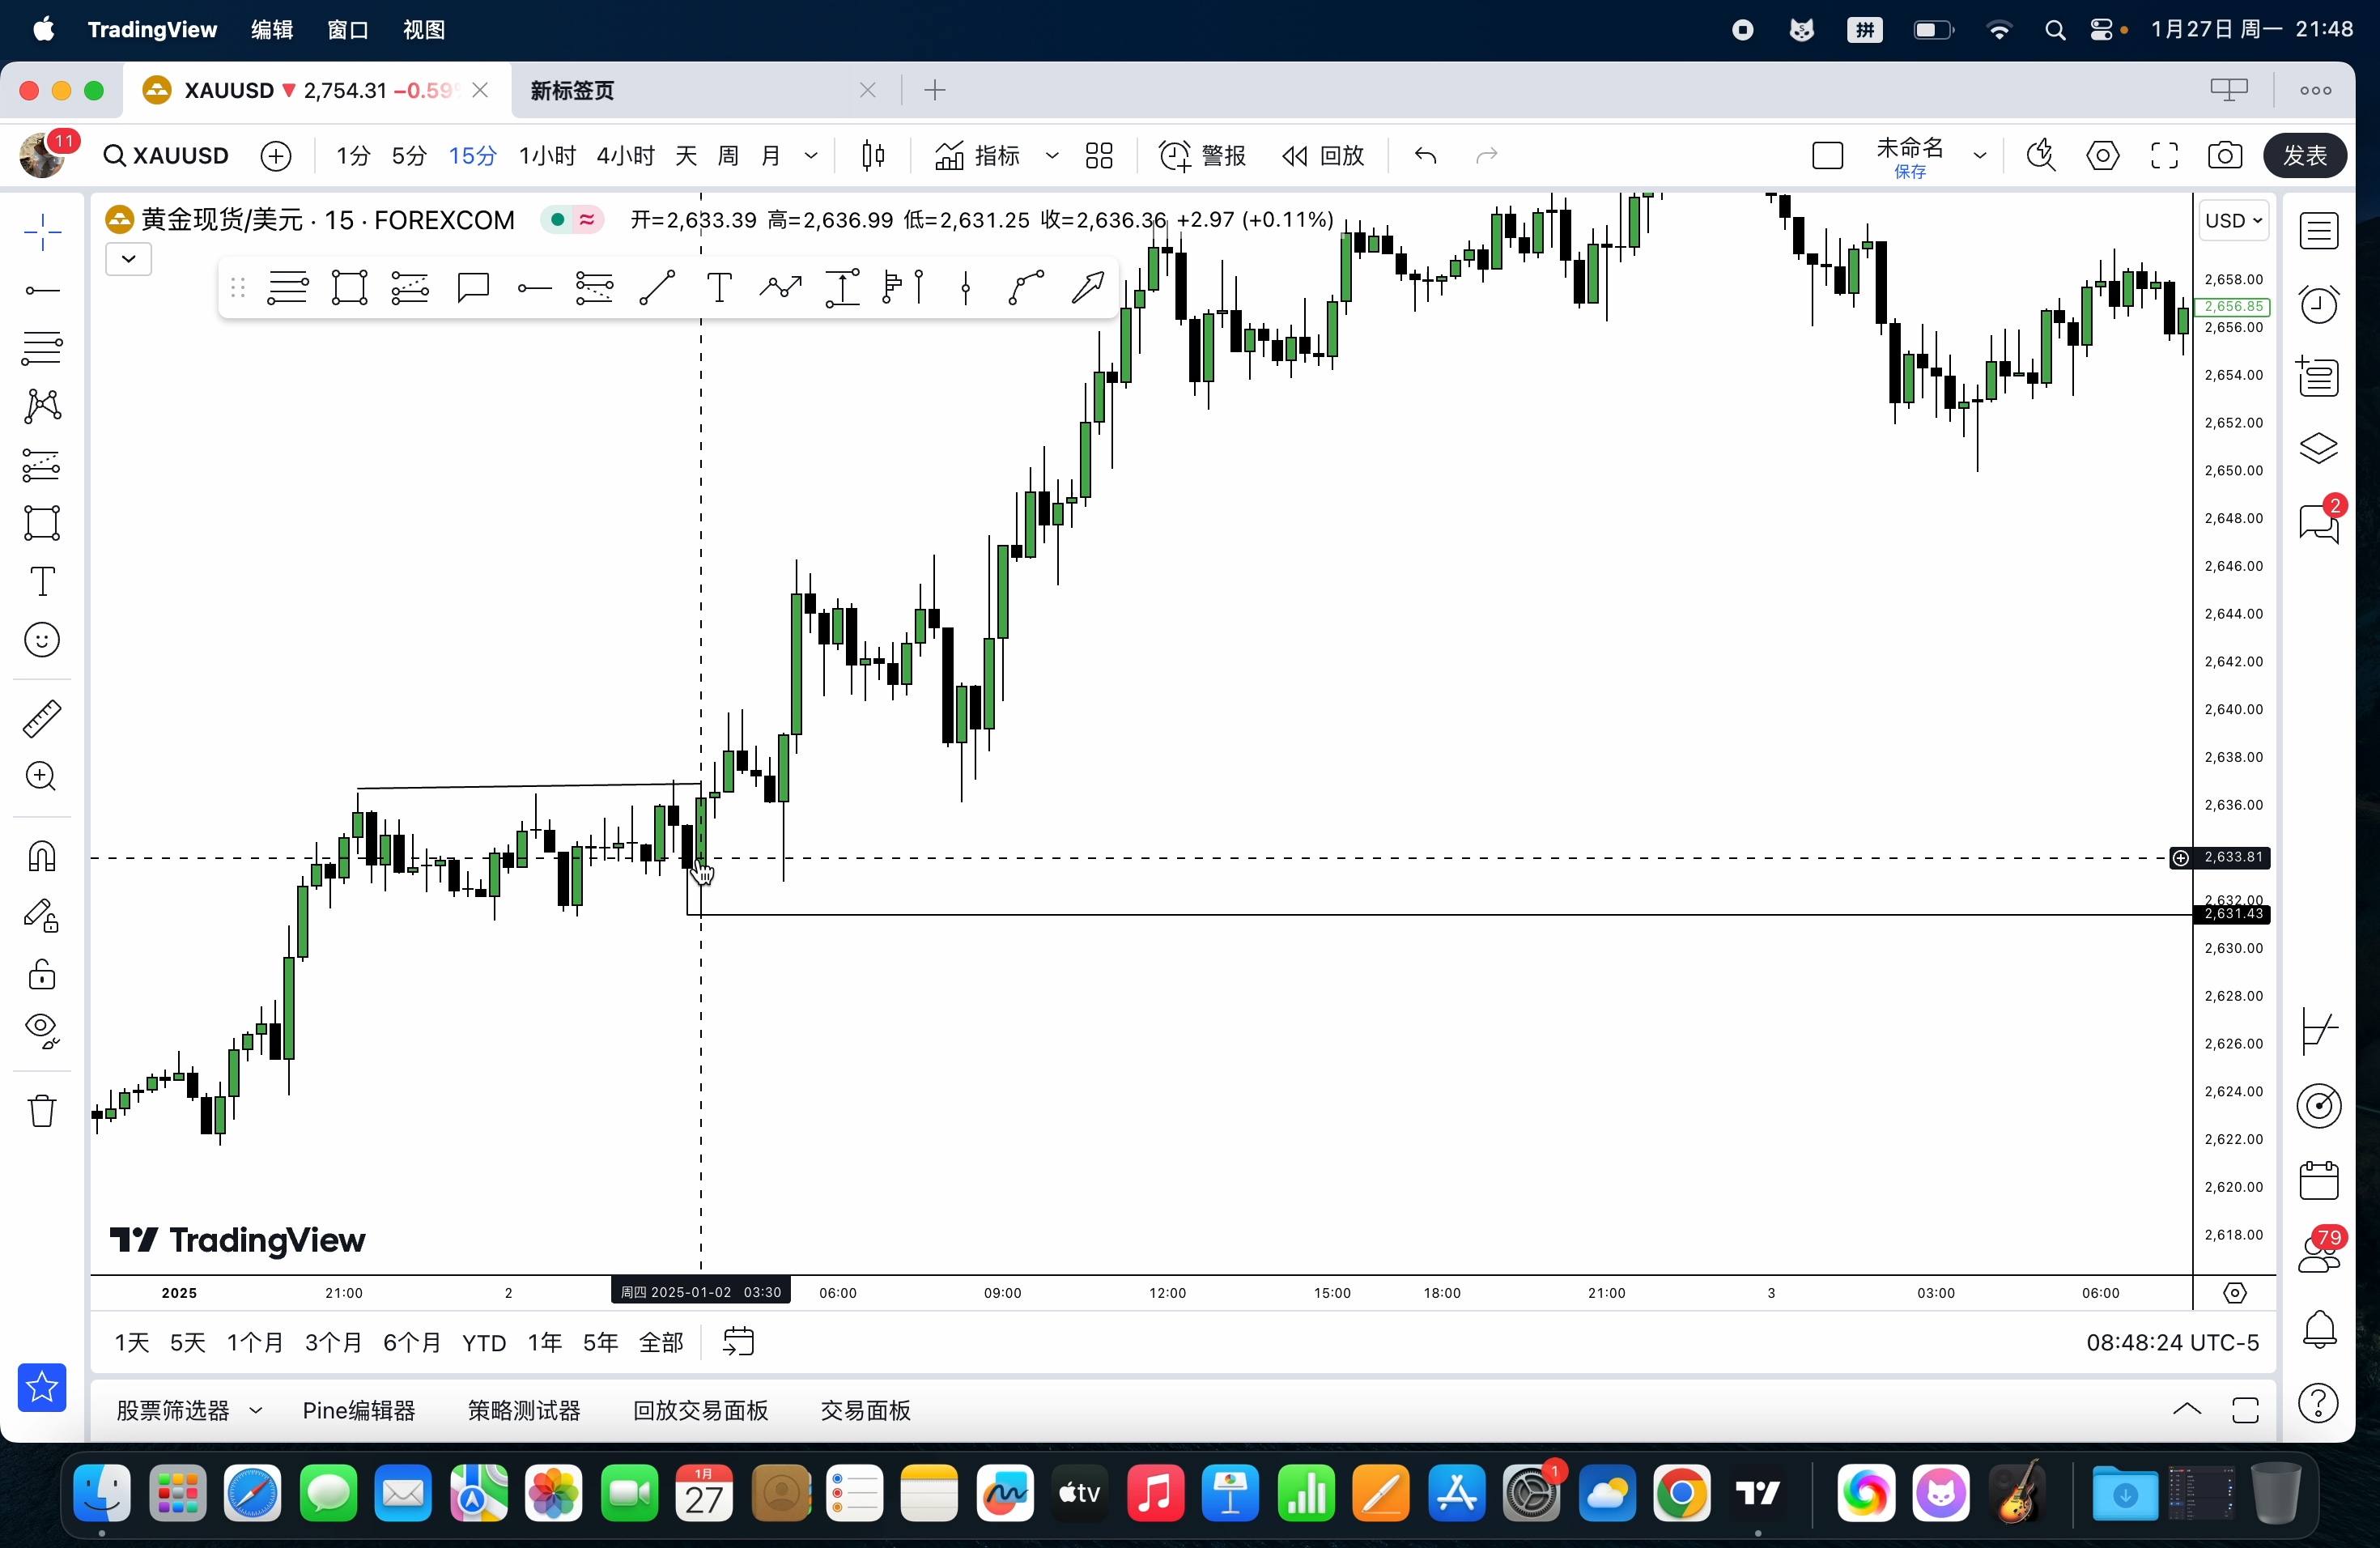Viewport: 2380px width, 1548px height.
Task: Activate the zoom in tool
Action: coord(42,776)
